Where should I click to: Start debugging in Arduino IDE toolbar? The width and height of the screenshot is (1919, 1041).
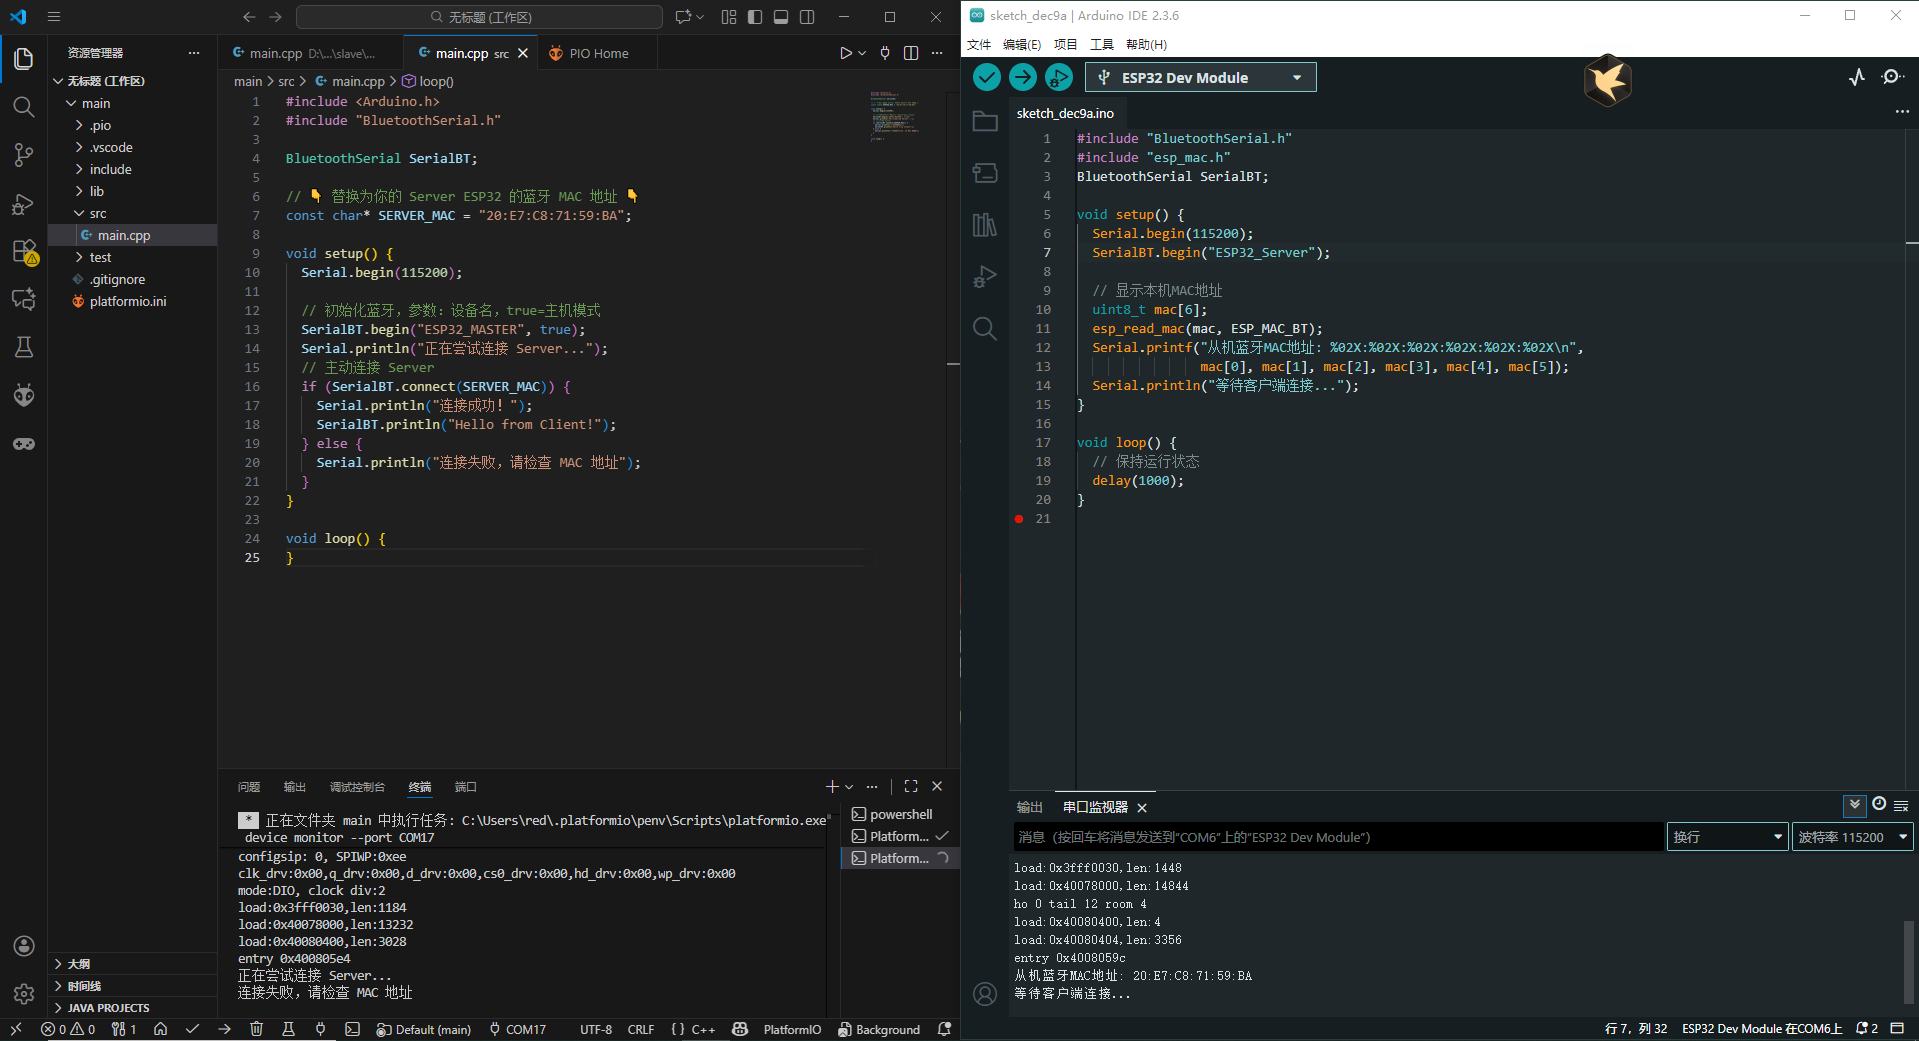pyautogui.click(x=1059, y=77)
